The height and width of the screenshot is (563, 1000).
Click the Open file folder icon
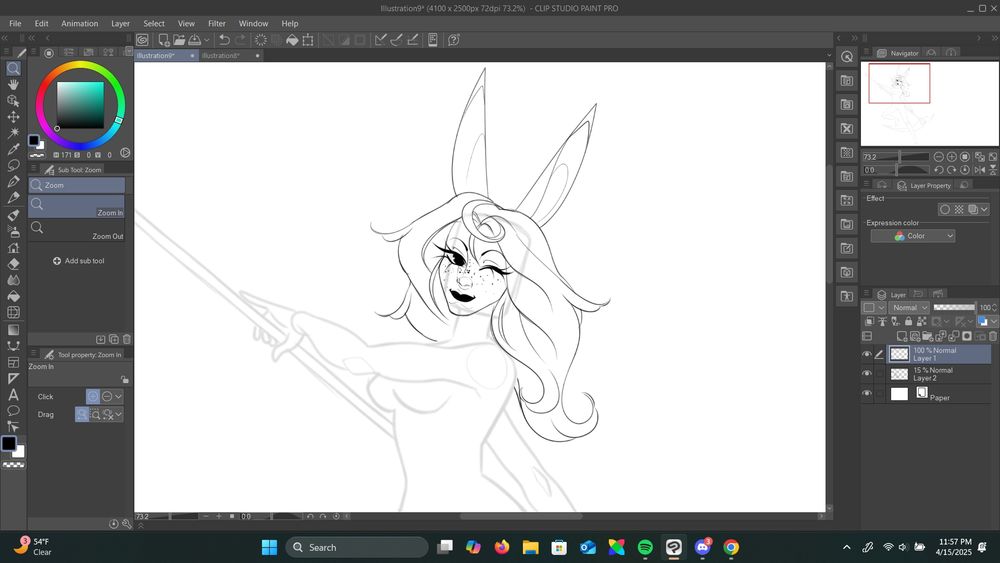(x=178, y=40)
